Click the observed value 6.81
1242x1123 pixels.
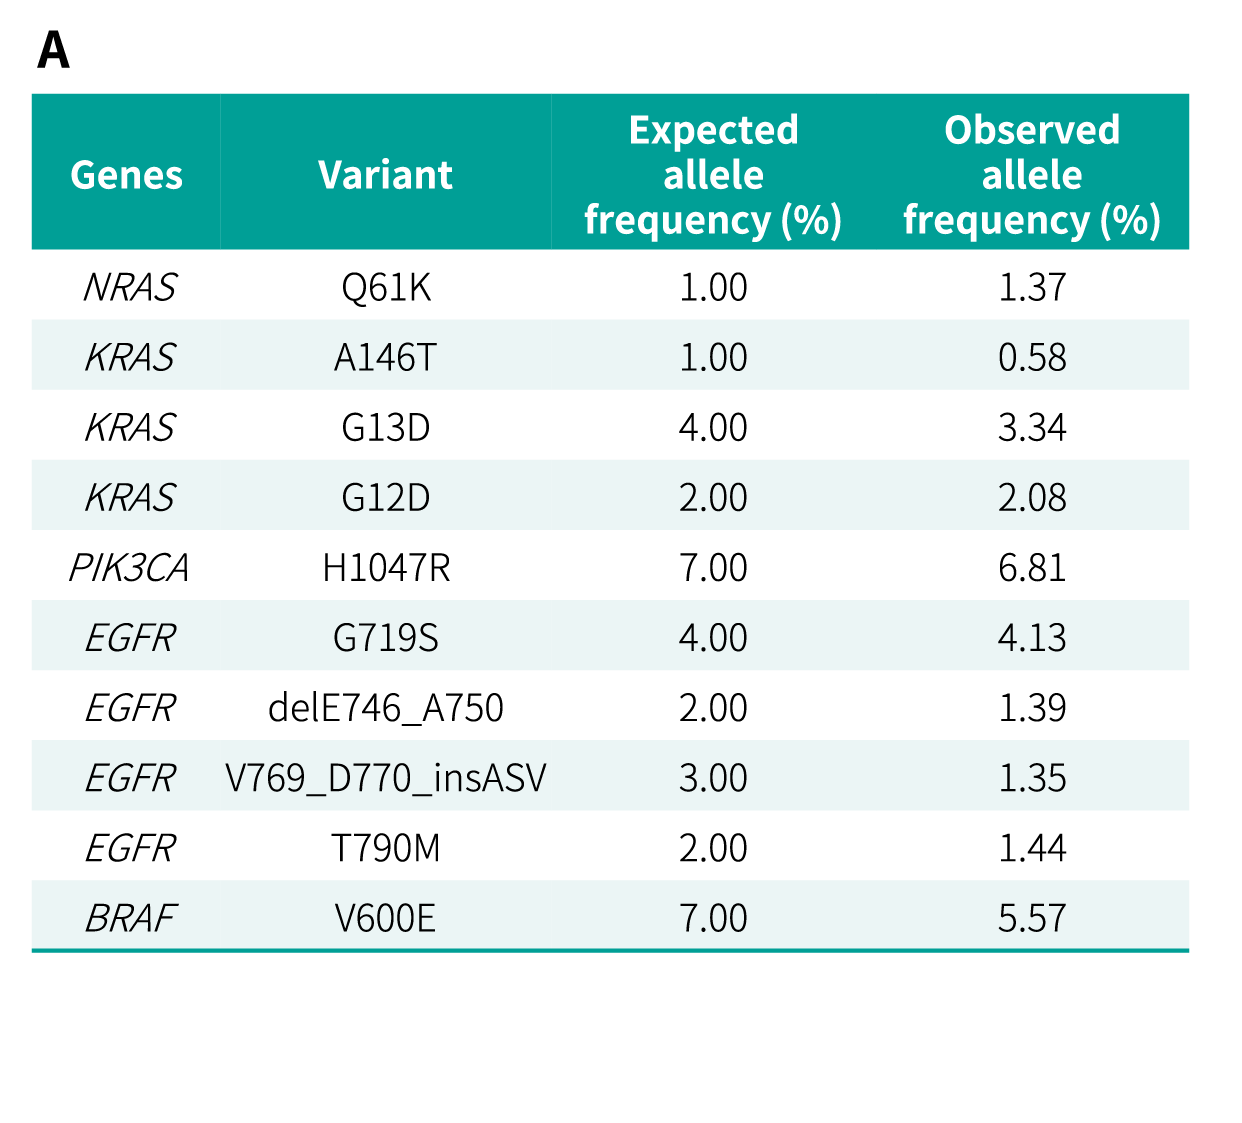click(1032, 568)
